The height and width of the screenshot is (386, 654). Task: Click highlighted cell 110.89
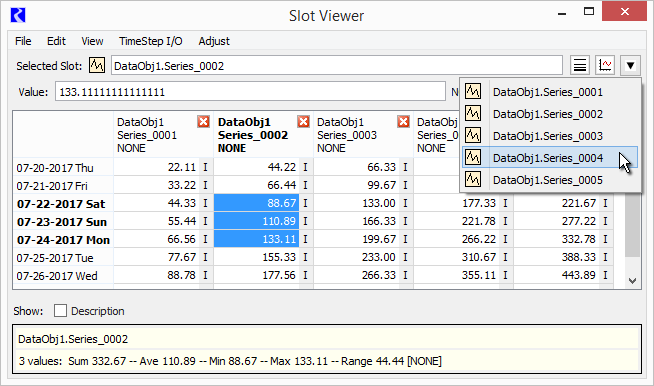(x=257, y=221)
